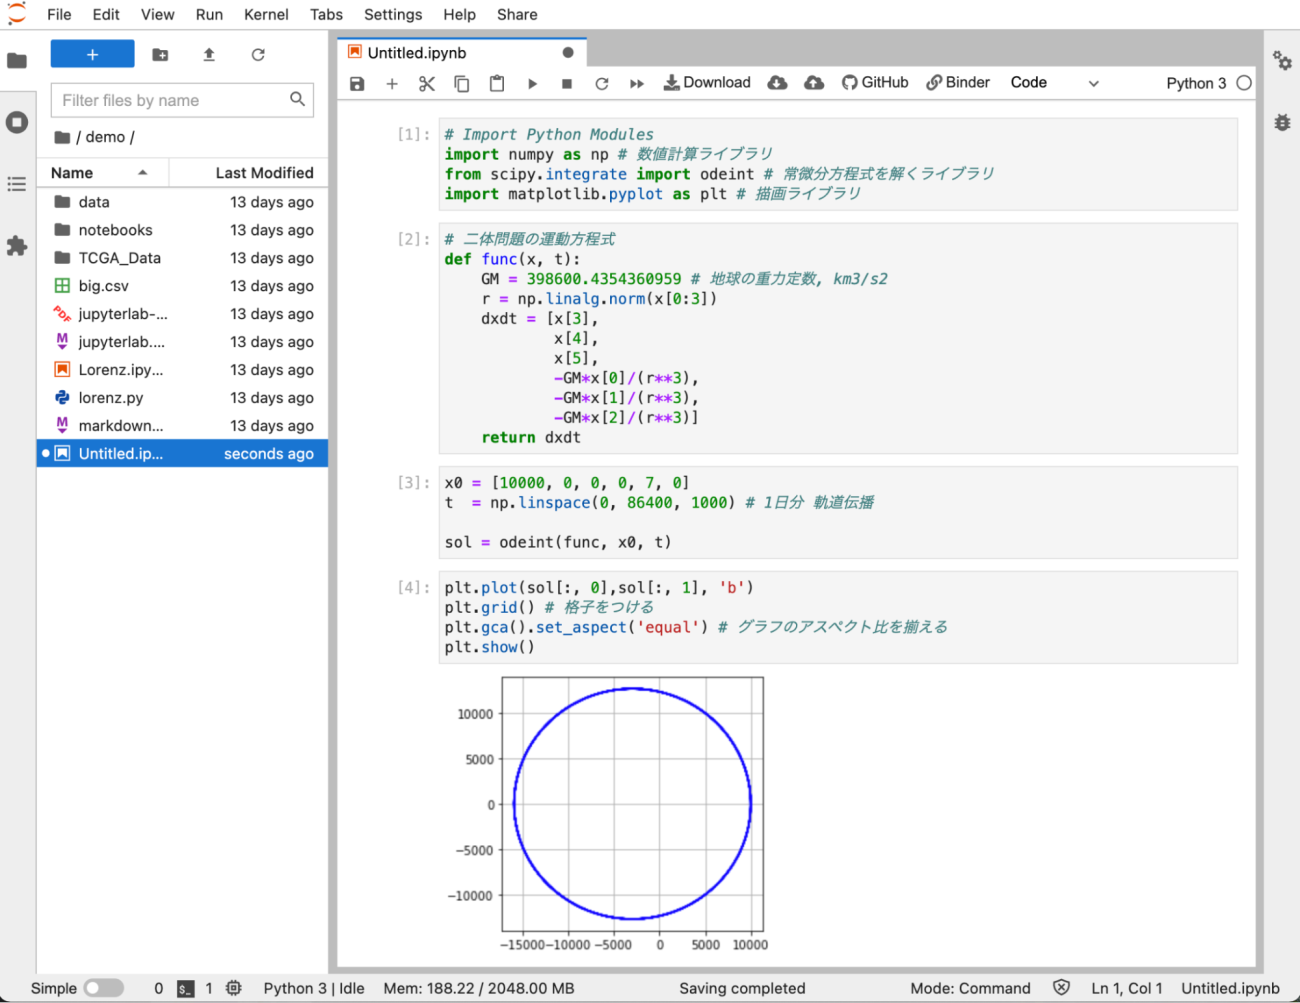Click the Download button in the toolbar
Image resolution: width=1300 pixels, height=1003 pixels.
707,83
